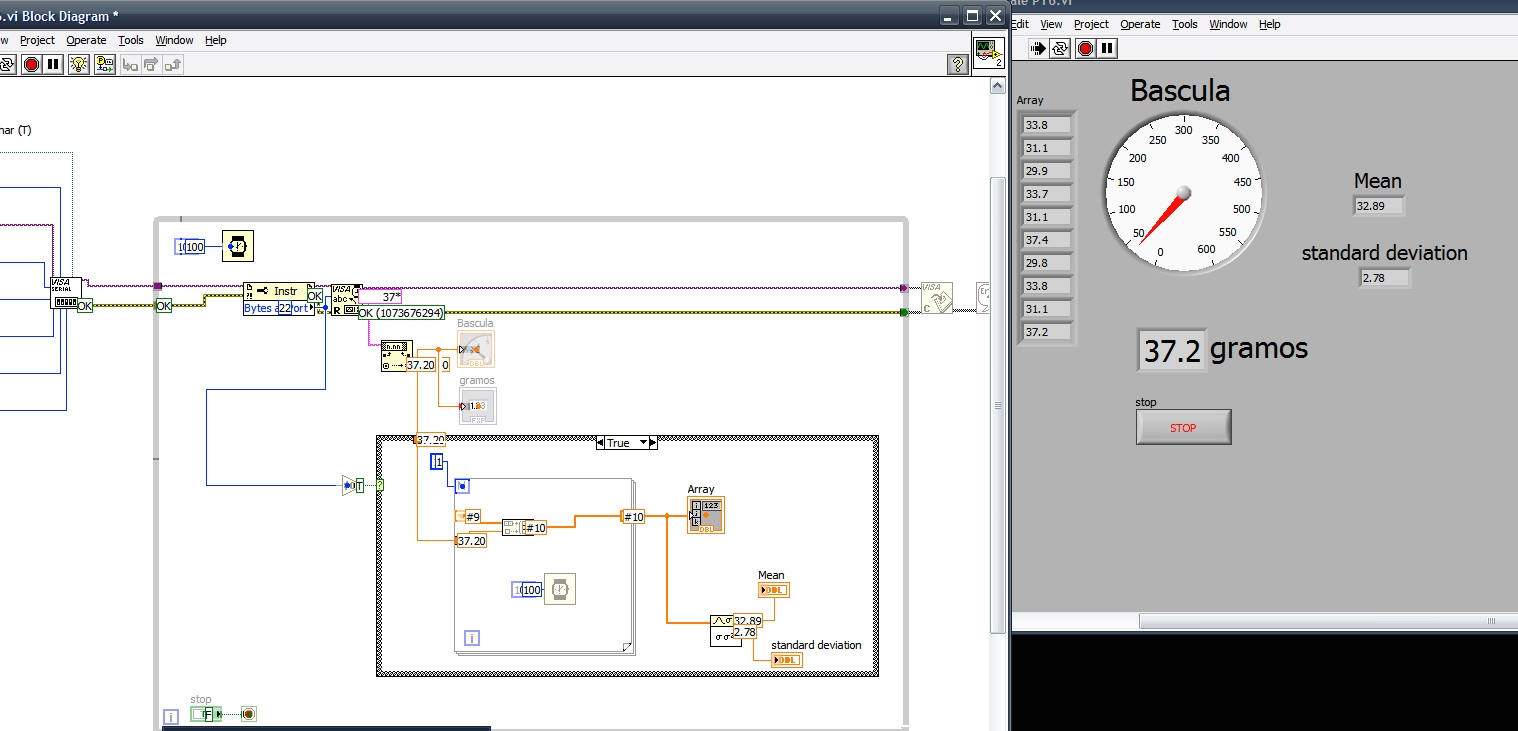The image size is (1518, 731).
Task: Click the 37.2 gramos numeric indicator
Action: (x=1172, y=351)
